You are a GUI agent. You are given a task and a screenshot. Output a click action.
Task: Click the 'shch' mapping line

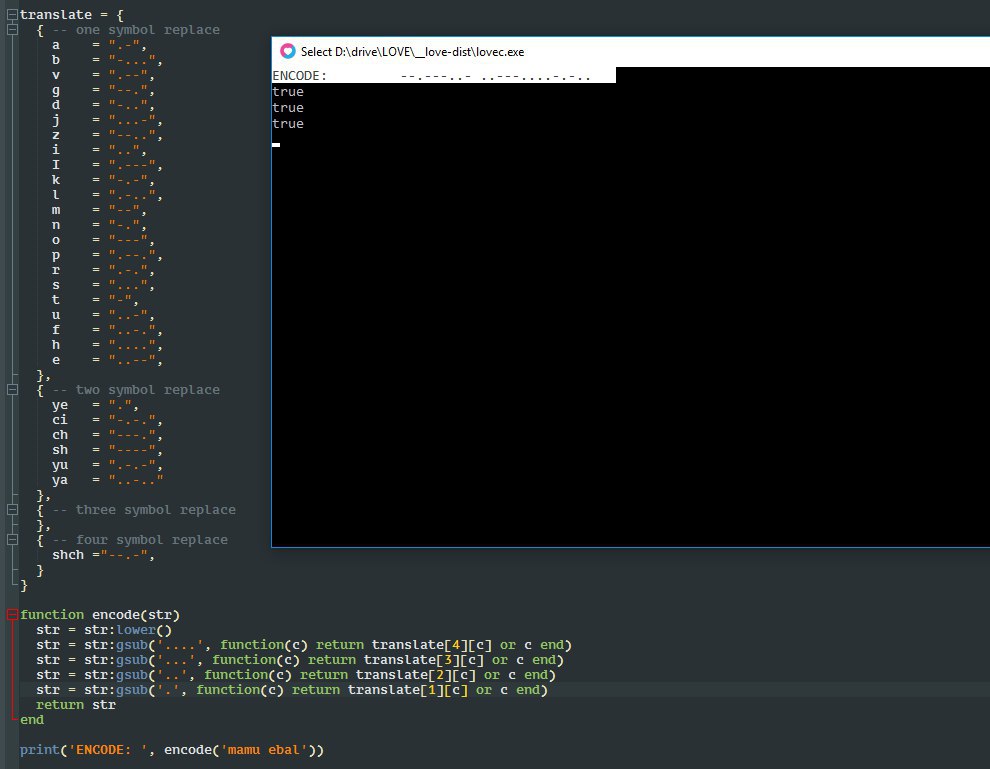click(x=103, y=556)
